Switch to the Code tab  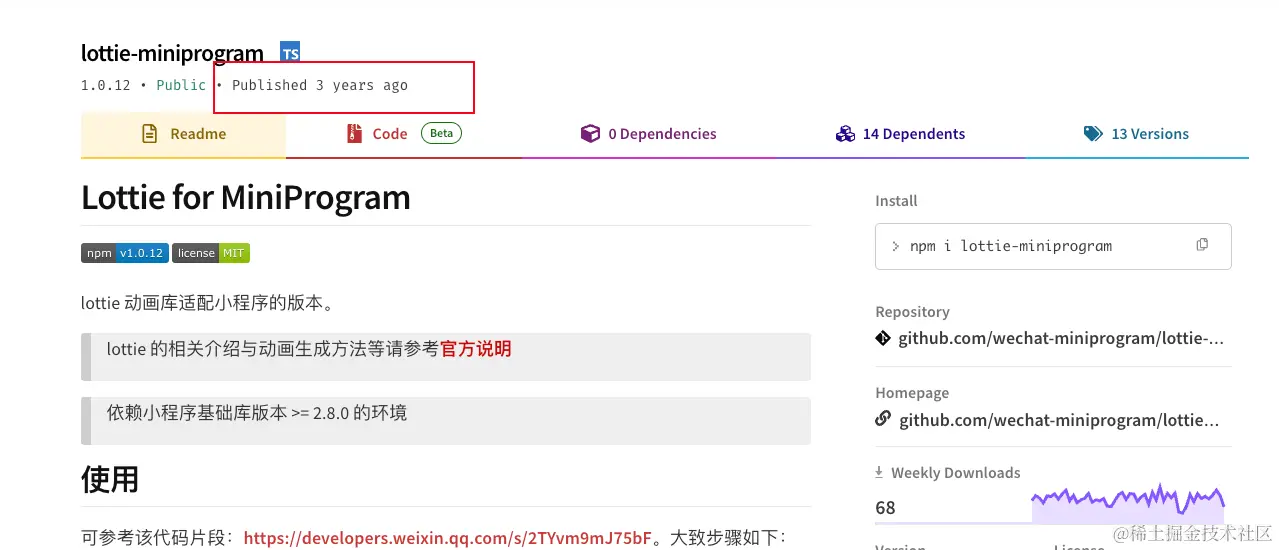(403, 134)
